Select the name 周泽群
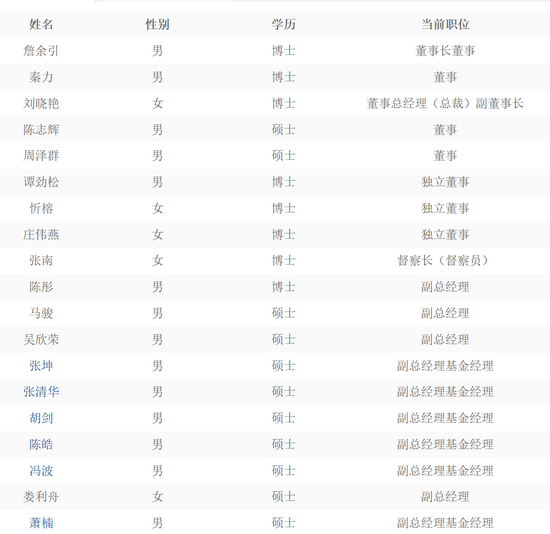The image size is (550, 534). point(41,155)
